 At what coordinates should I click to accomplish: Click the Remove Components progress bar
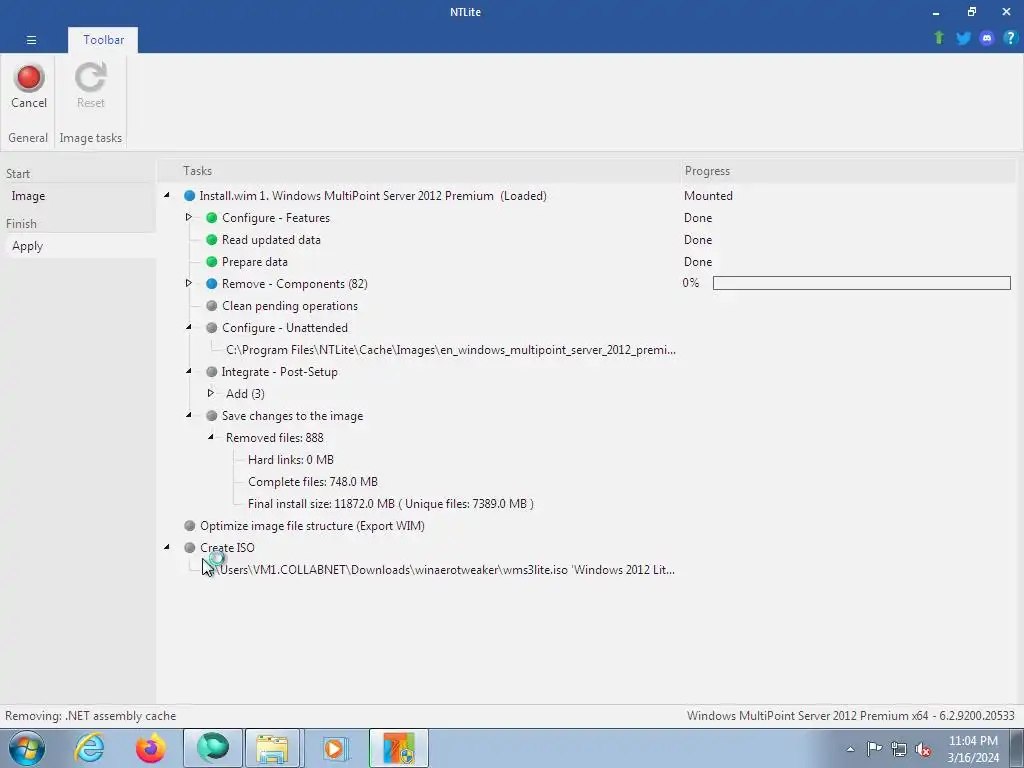(861, 283)
